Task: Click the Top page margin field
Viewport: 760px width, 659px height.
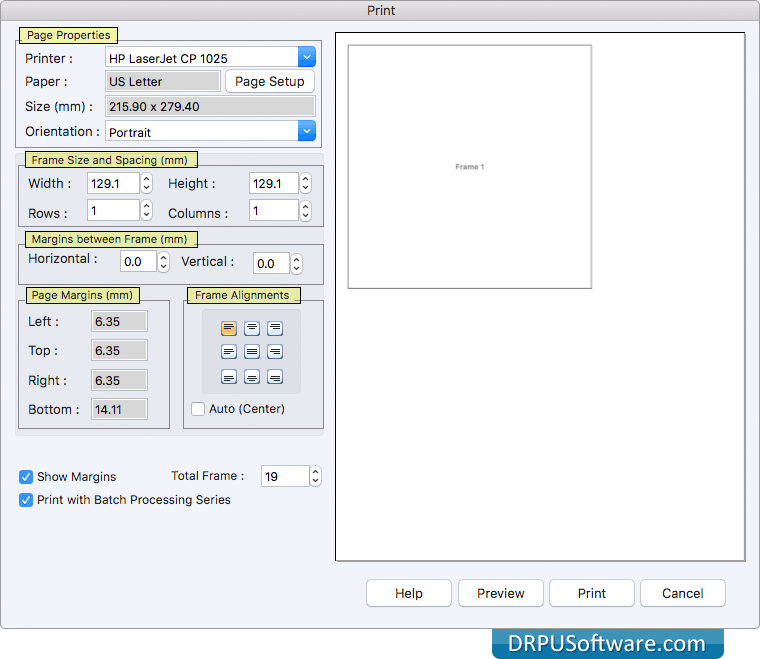Action: tap(119, 350)
